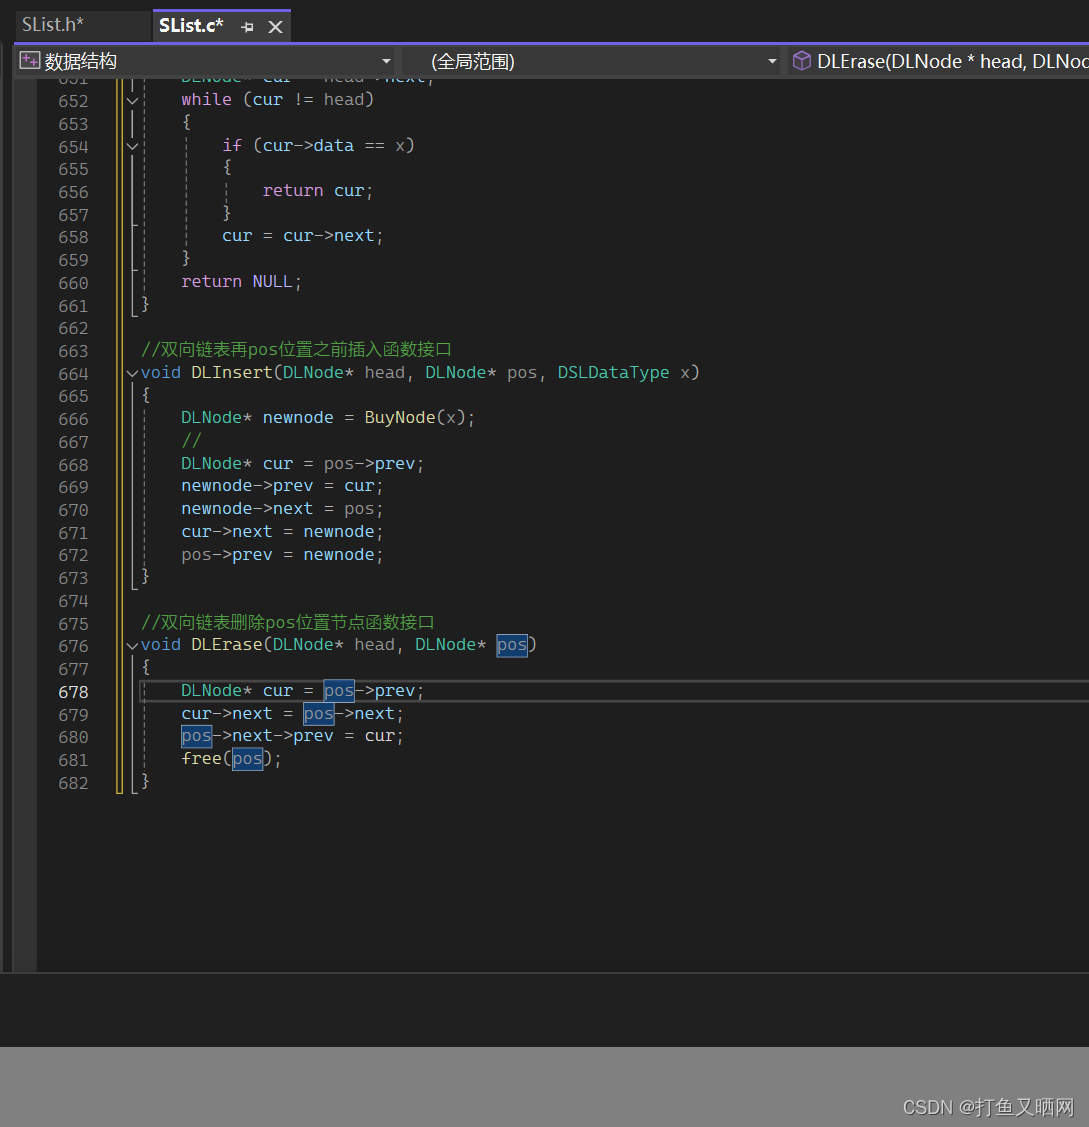The width and height of the screenshot is (1089, 1127).
Task: Click the 'while (cur != head)' statement
Action: (x=277, y=99)
